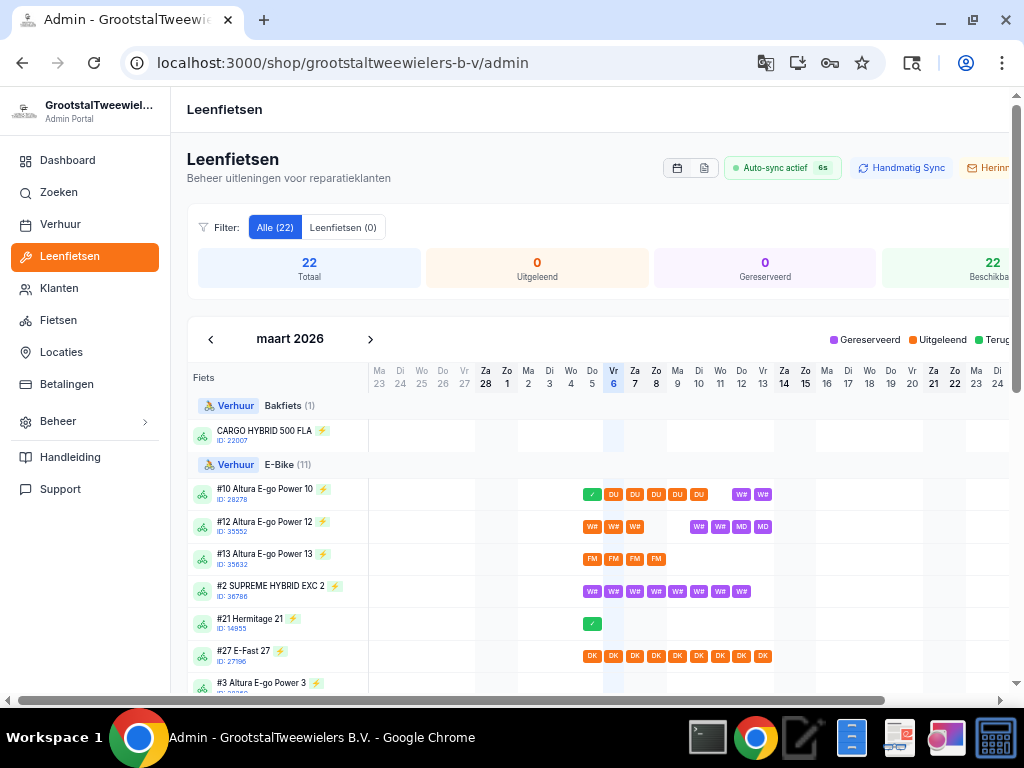Open the Dashboard from the sidebar
Viewport: 1024px width, 768px height.
click(x=68, y=160)
